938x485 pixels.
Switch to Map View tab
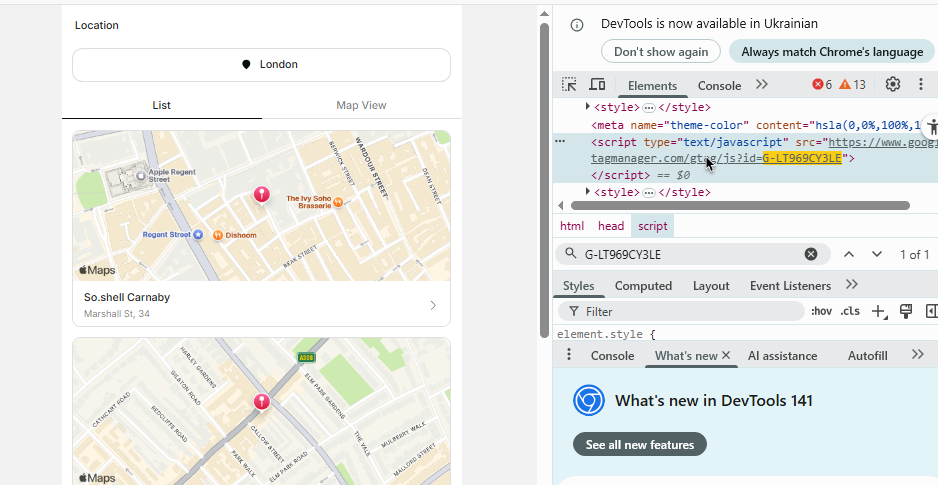pos(361,105)
